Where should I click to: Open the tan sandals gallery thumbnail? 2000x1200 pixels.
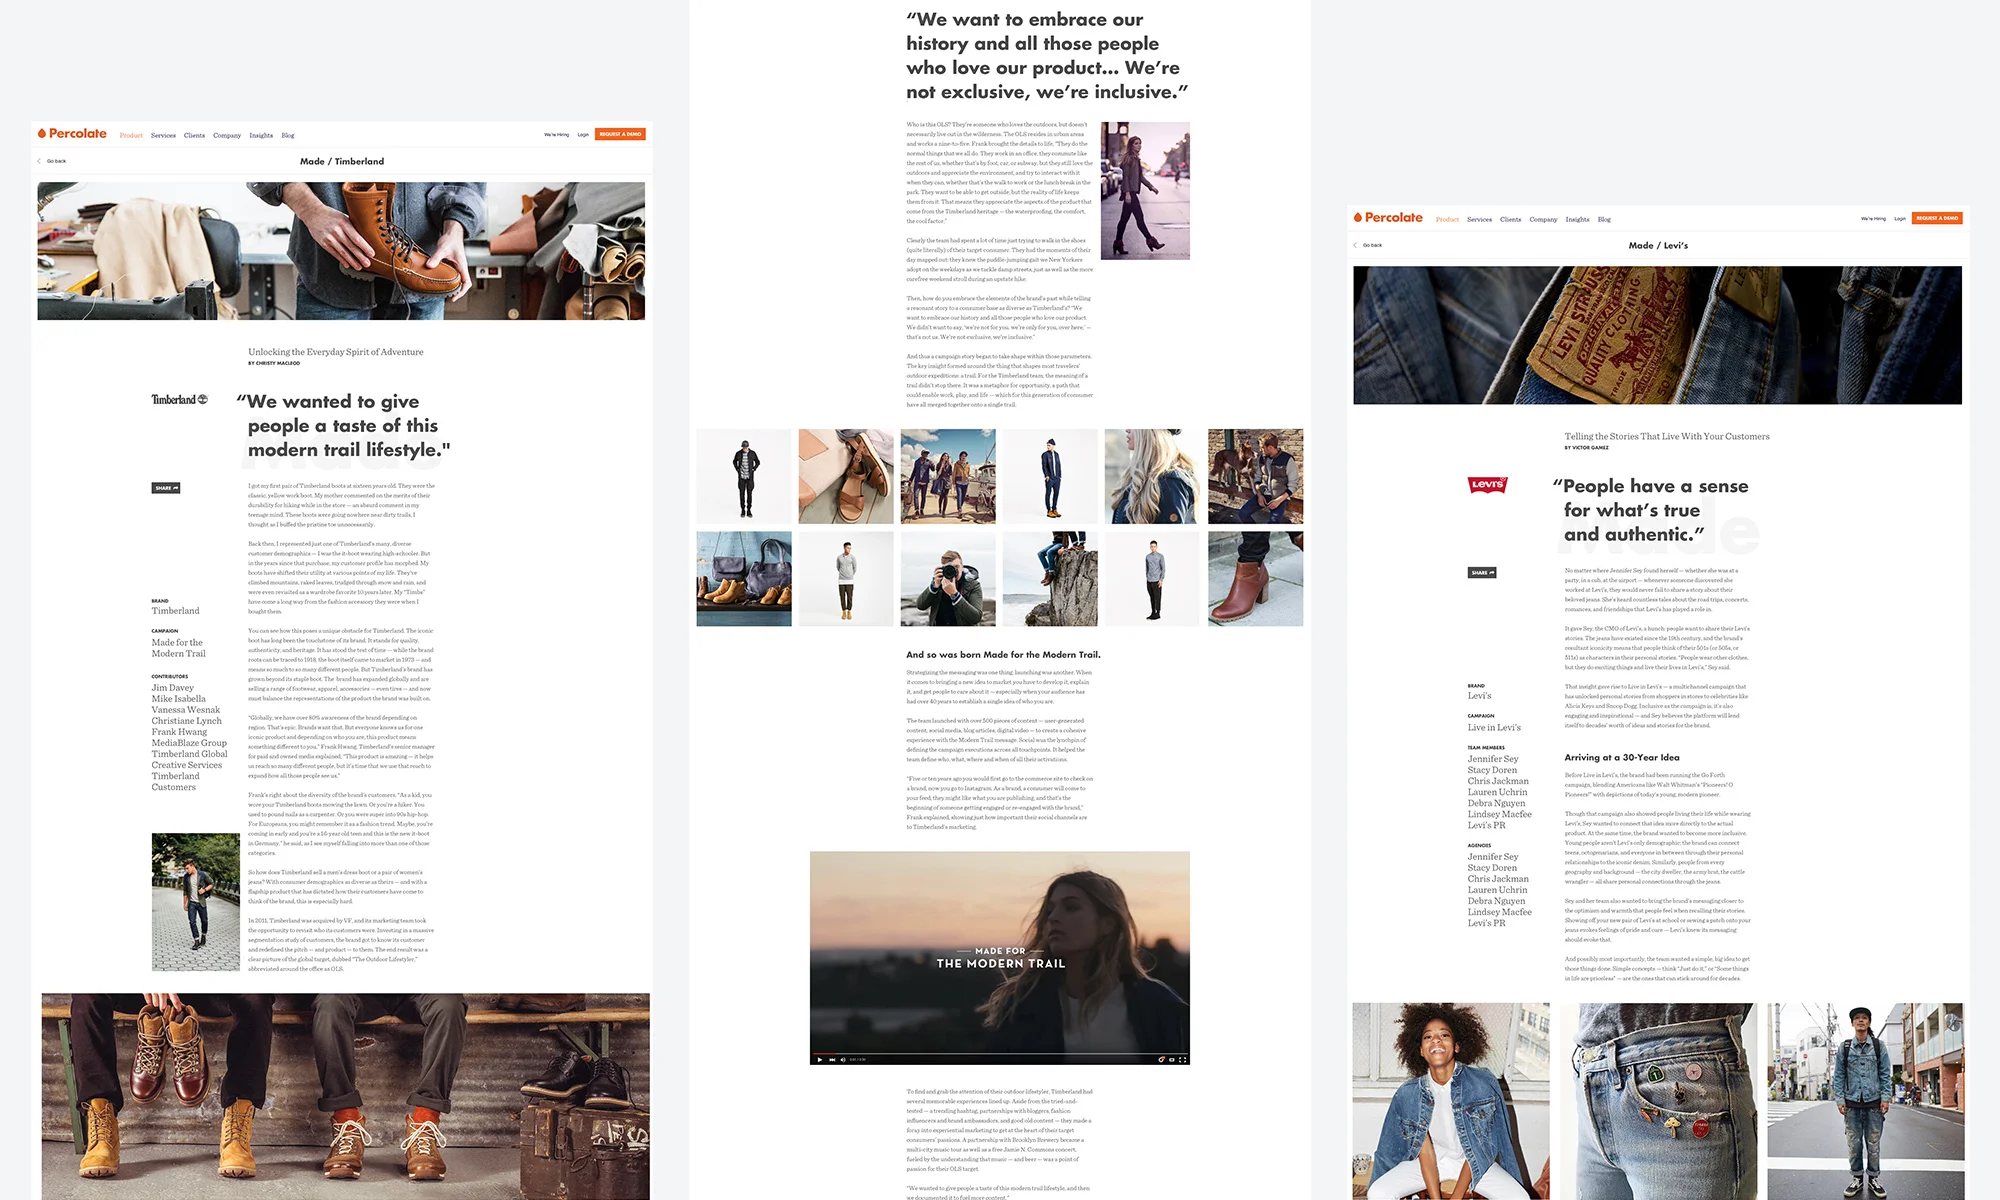click(x=846, y=476)
